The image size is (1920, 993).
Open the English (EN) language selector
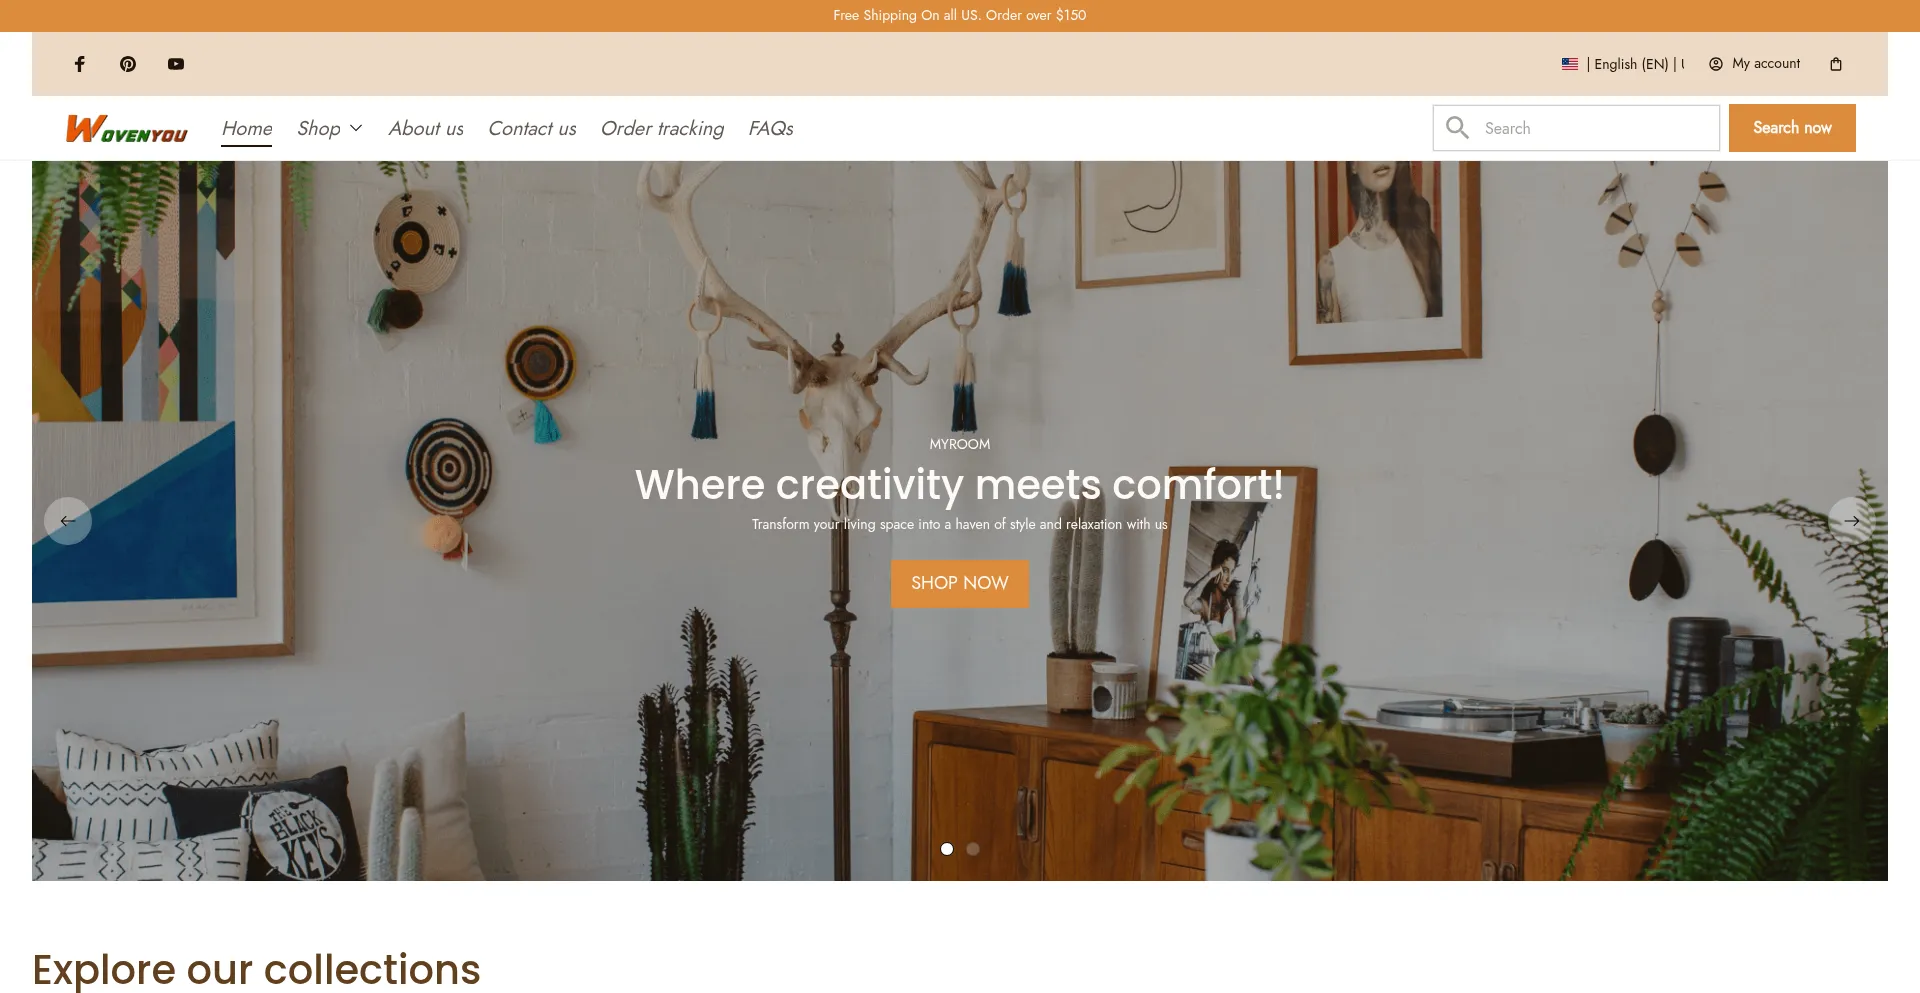click(1631, 64)
